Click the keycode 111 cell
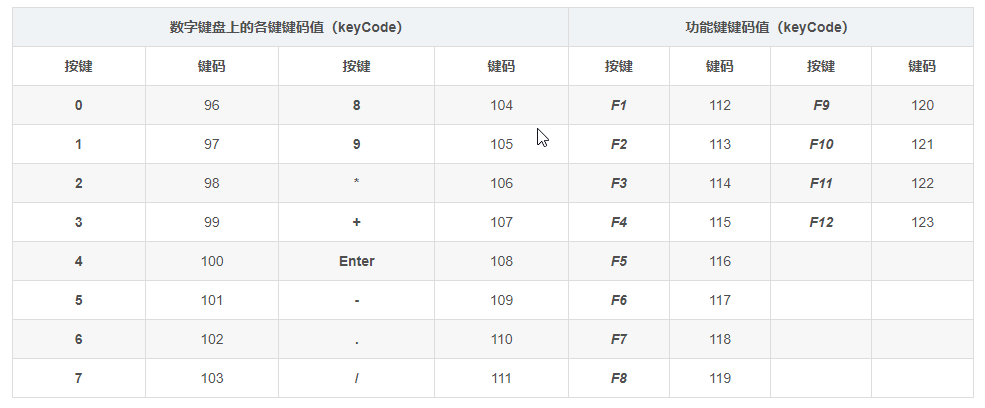Viewport: 985px width, 408px height. 501,378
